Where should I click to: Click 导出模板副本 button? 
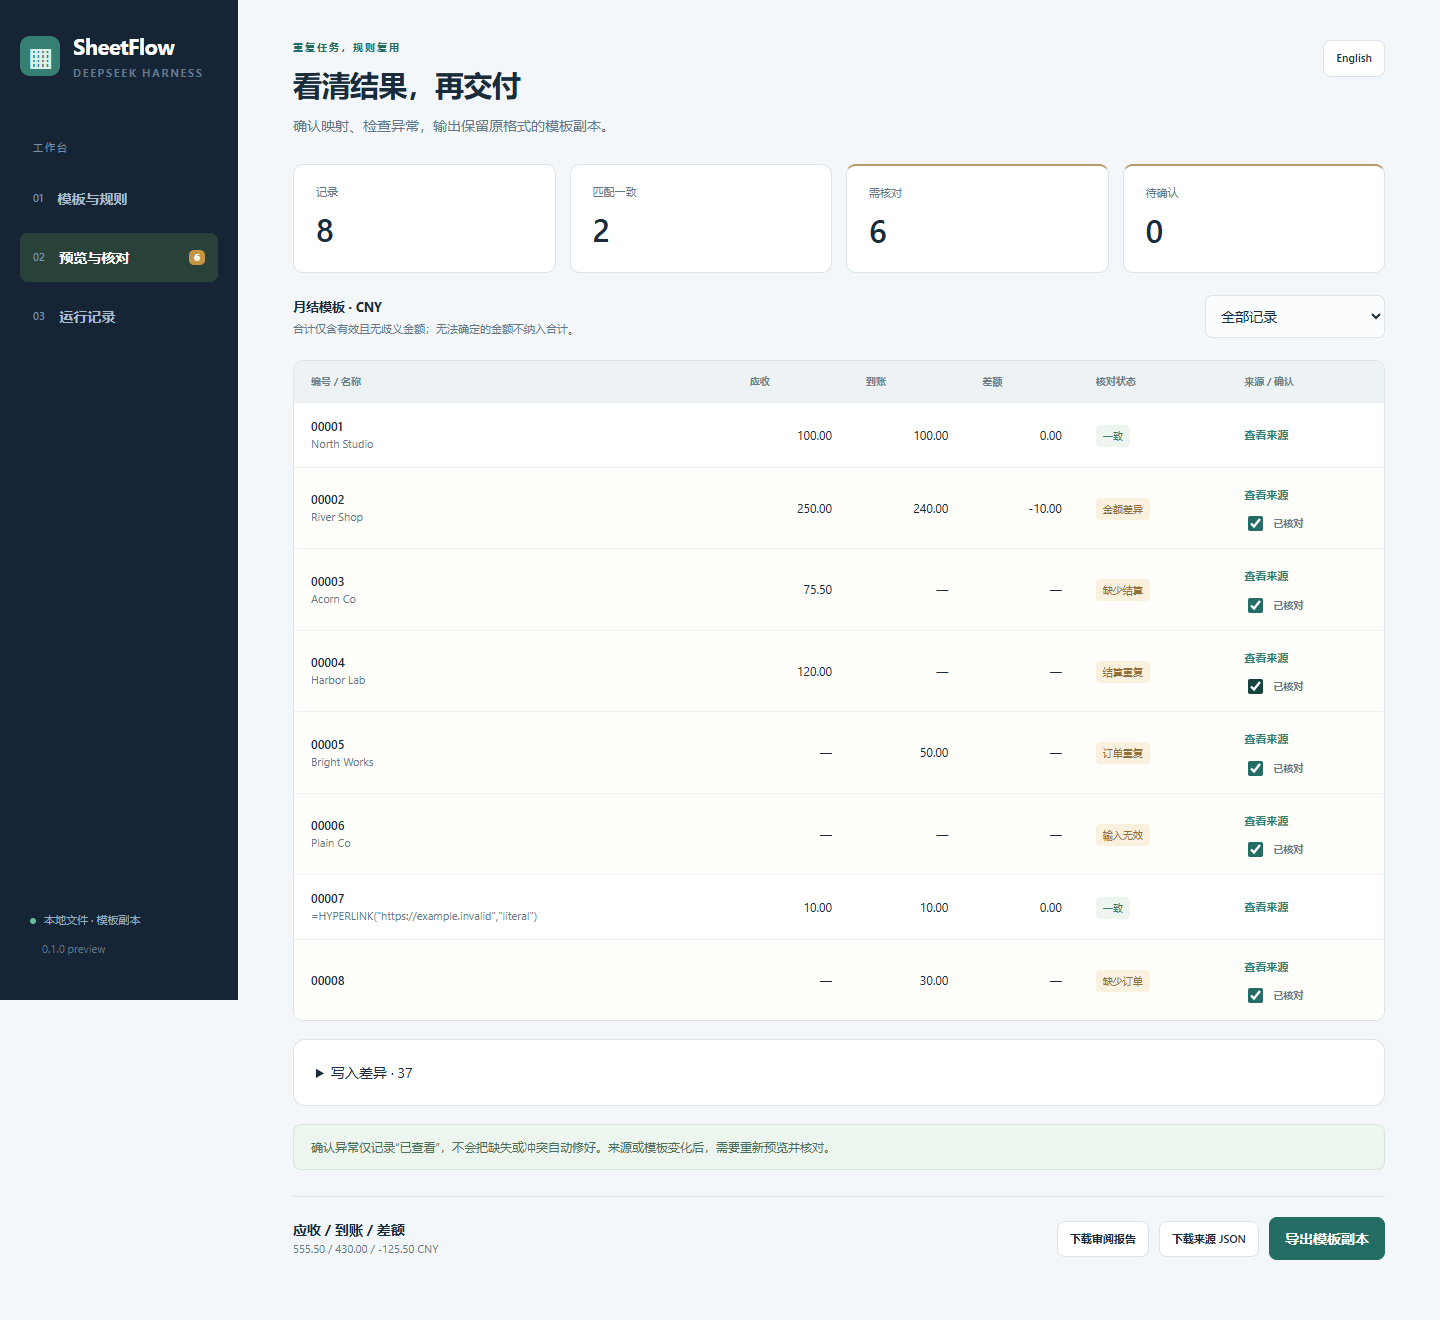click(x=1327, y=1239)
